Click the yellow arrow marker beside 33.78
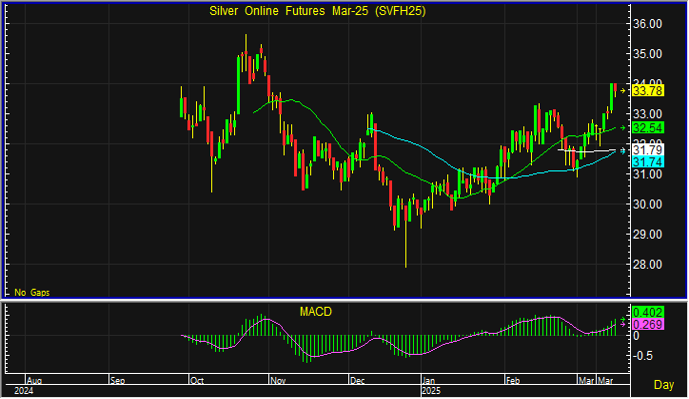This screenshot has height=399, width=689. point(622,91)
